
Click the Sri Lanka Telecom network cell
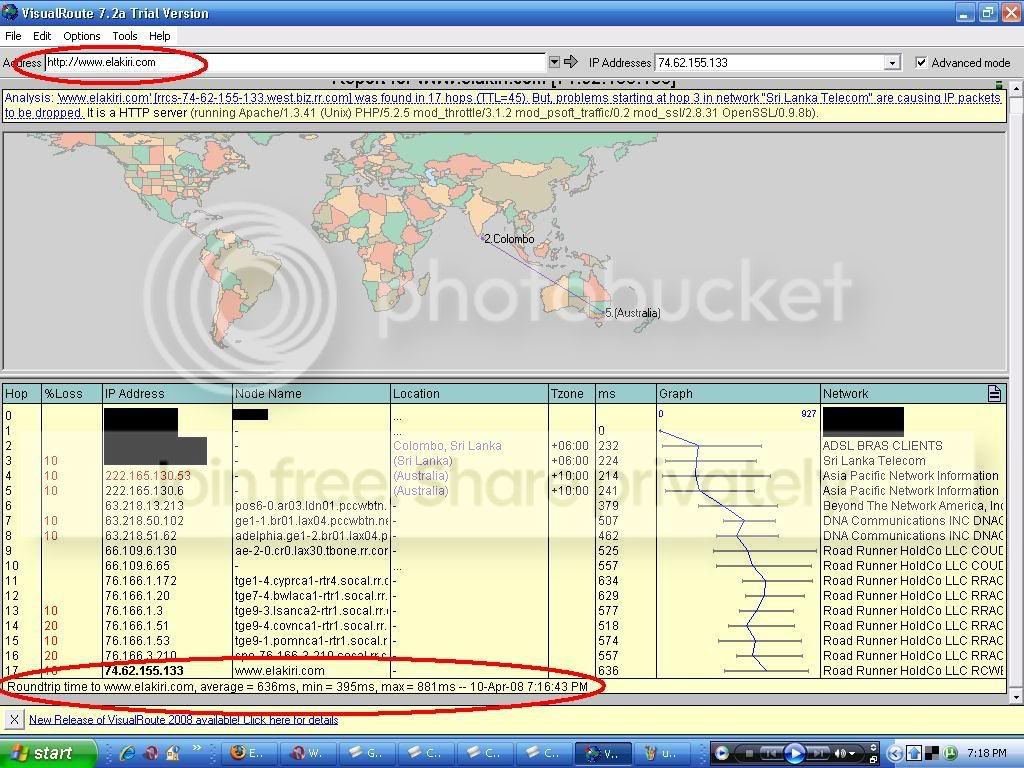click(x=874, y=460)
